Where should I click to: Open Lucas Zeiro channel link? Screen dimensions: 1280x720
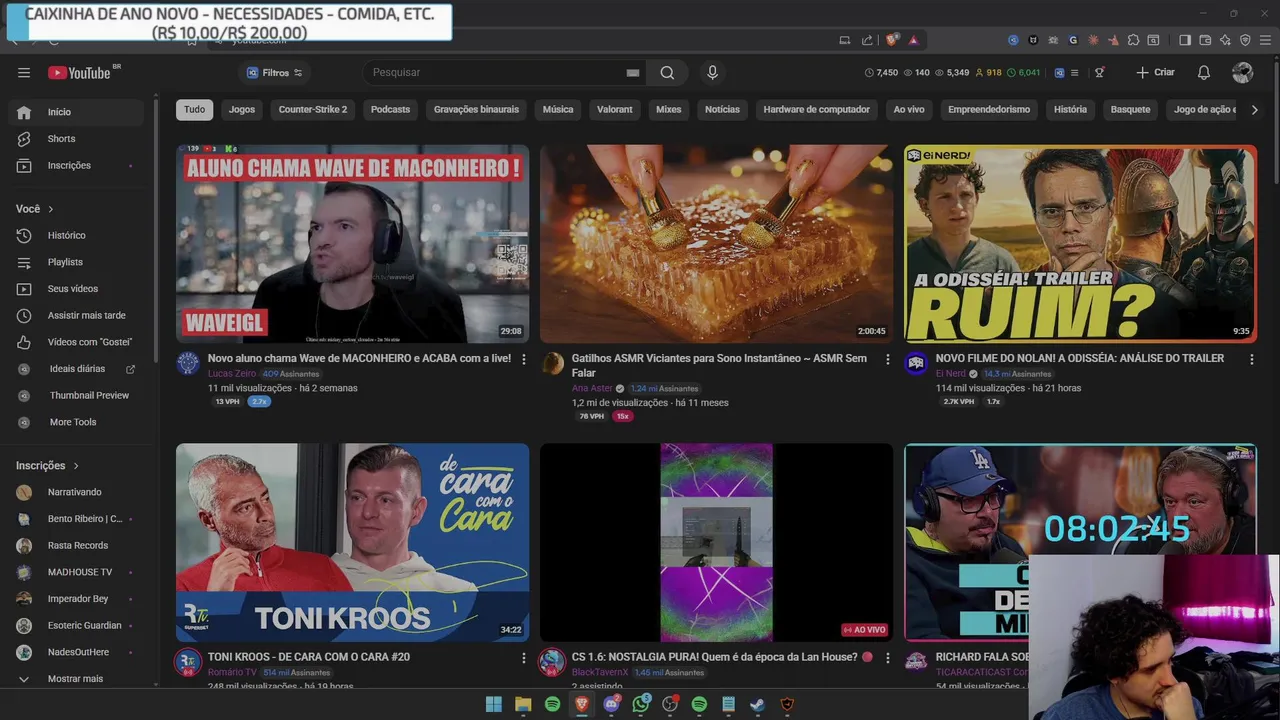[x=232, y=373]
